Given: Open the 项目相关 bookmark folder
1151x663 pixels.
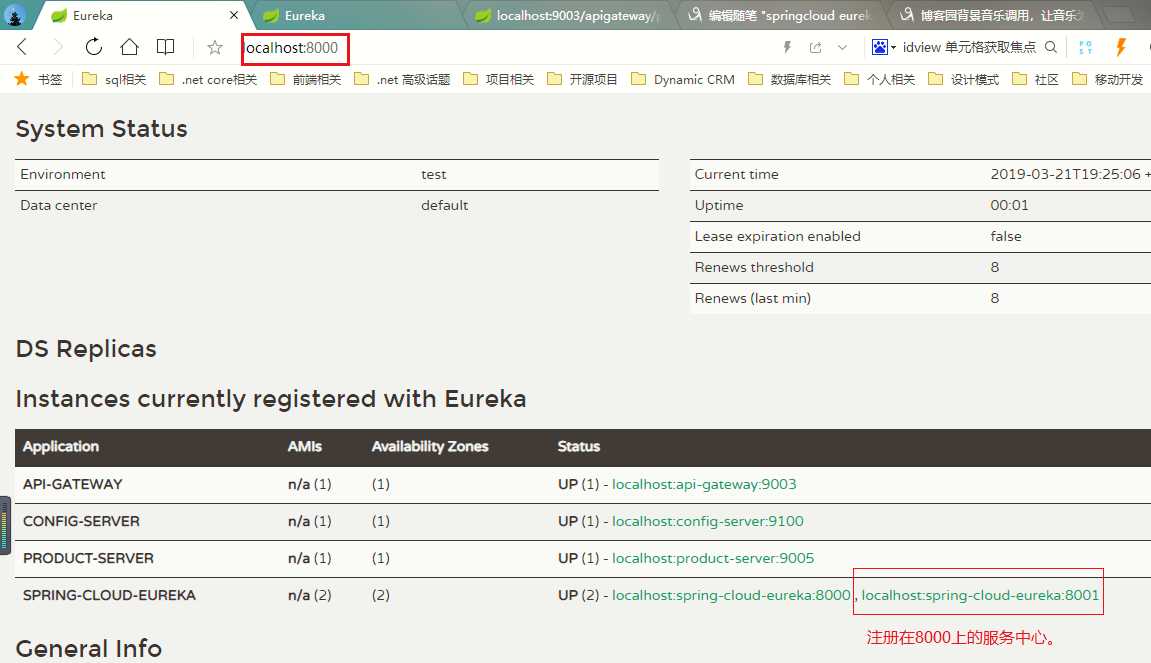Looking at the screenshot, I should click(x=498, y=79).
